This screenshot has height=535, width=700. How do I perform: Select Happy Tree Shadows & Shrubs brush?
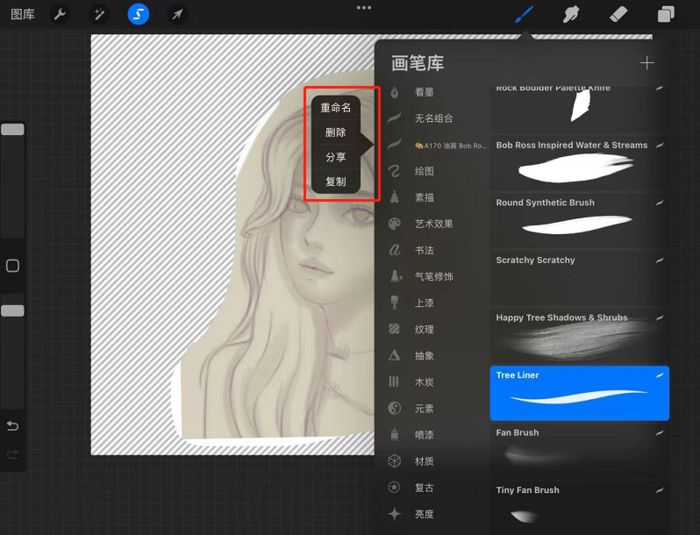point(579,336)
